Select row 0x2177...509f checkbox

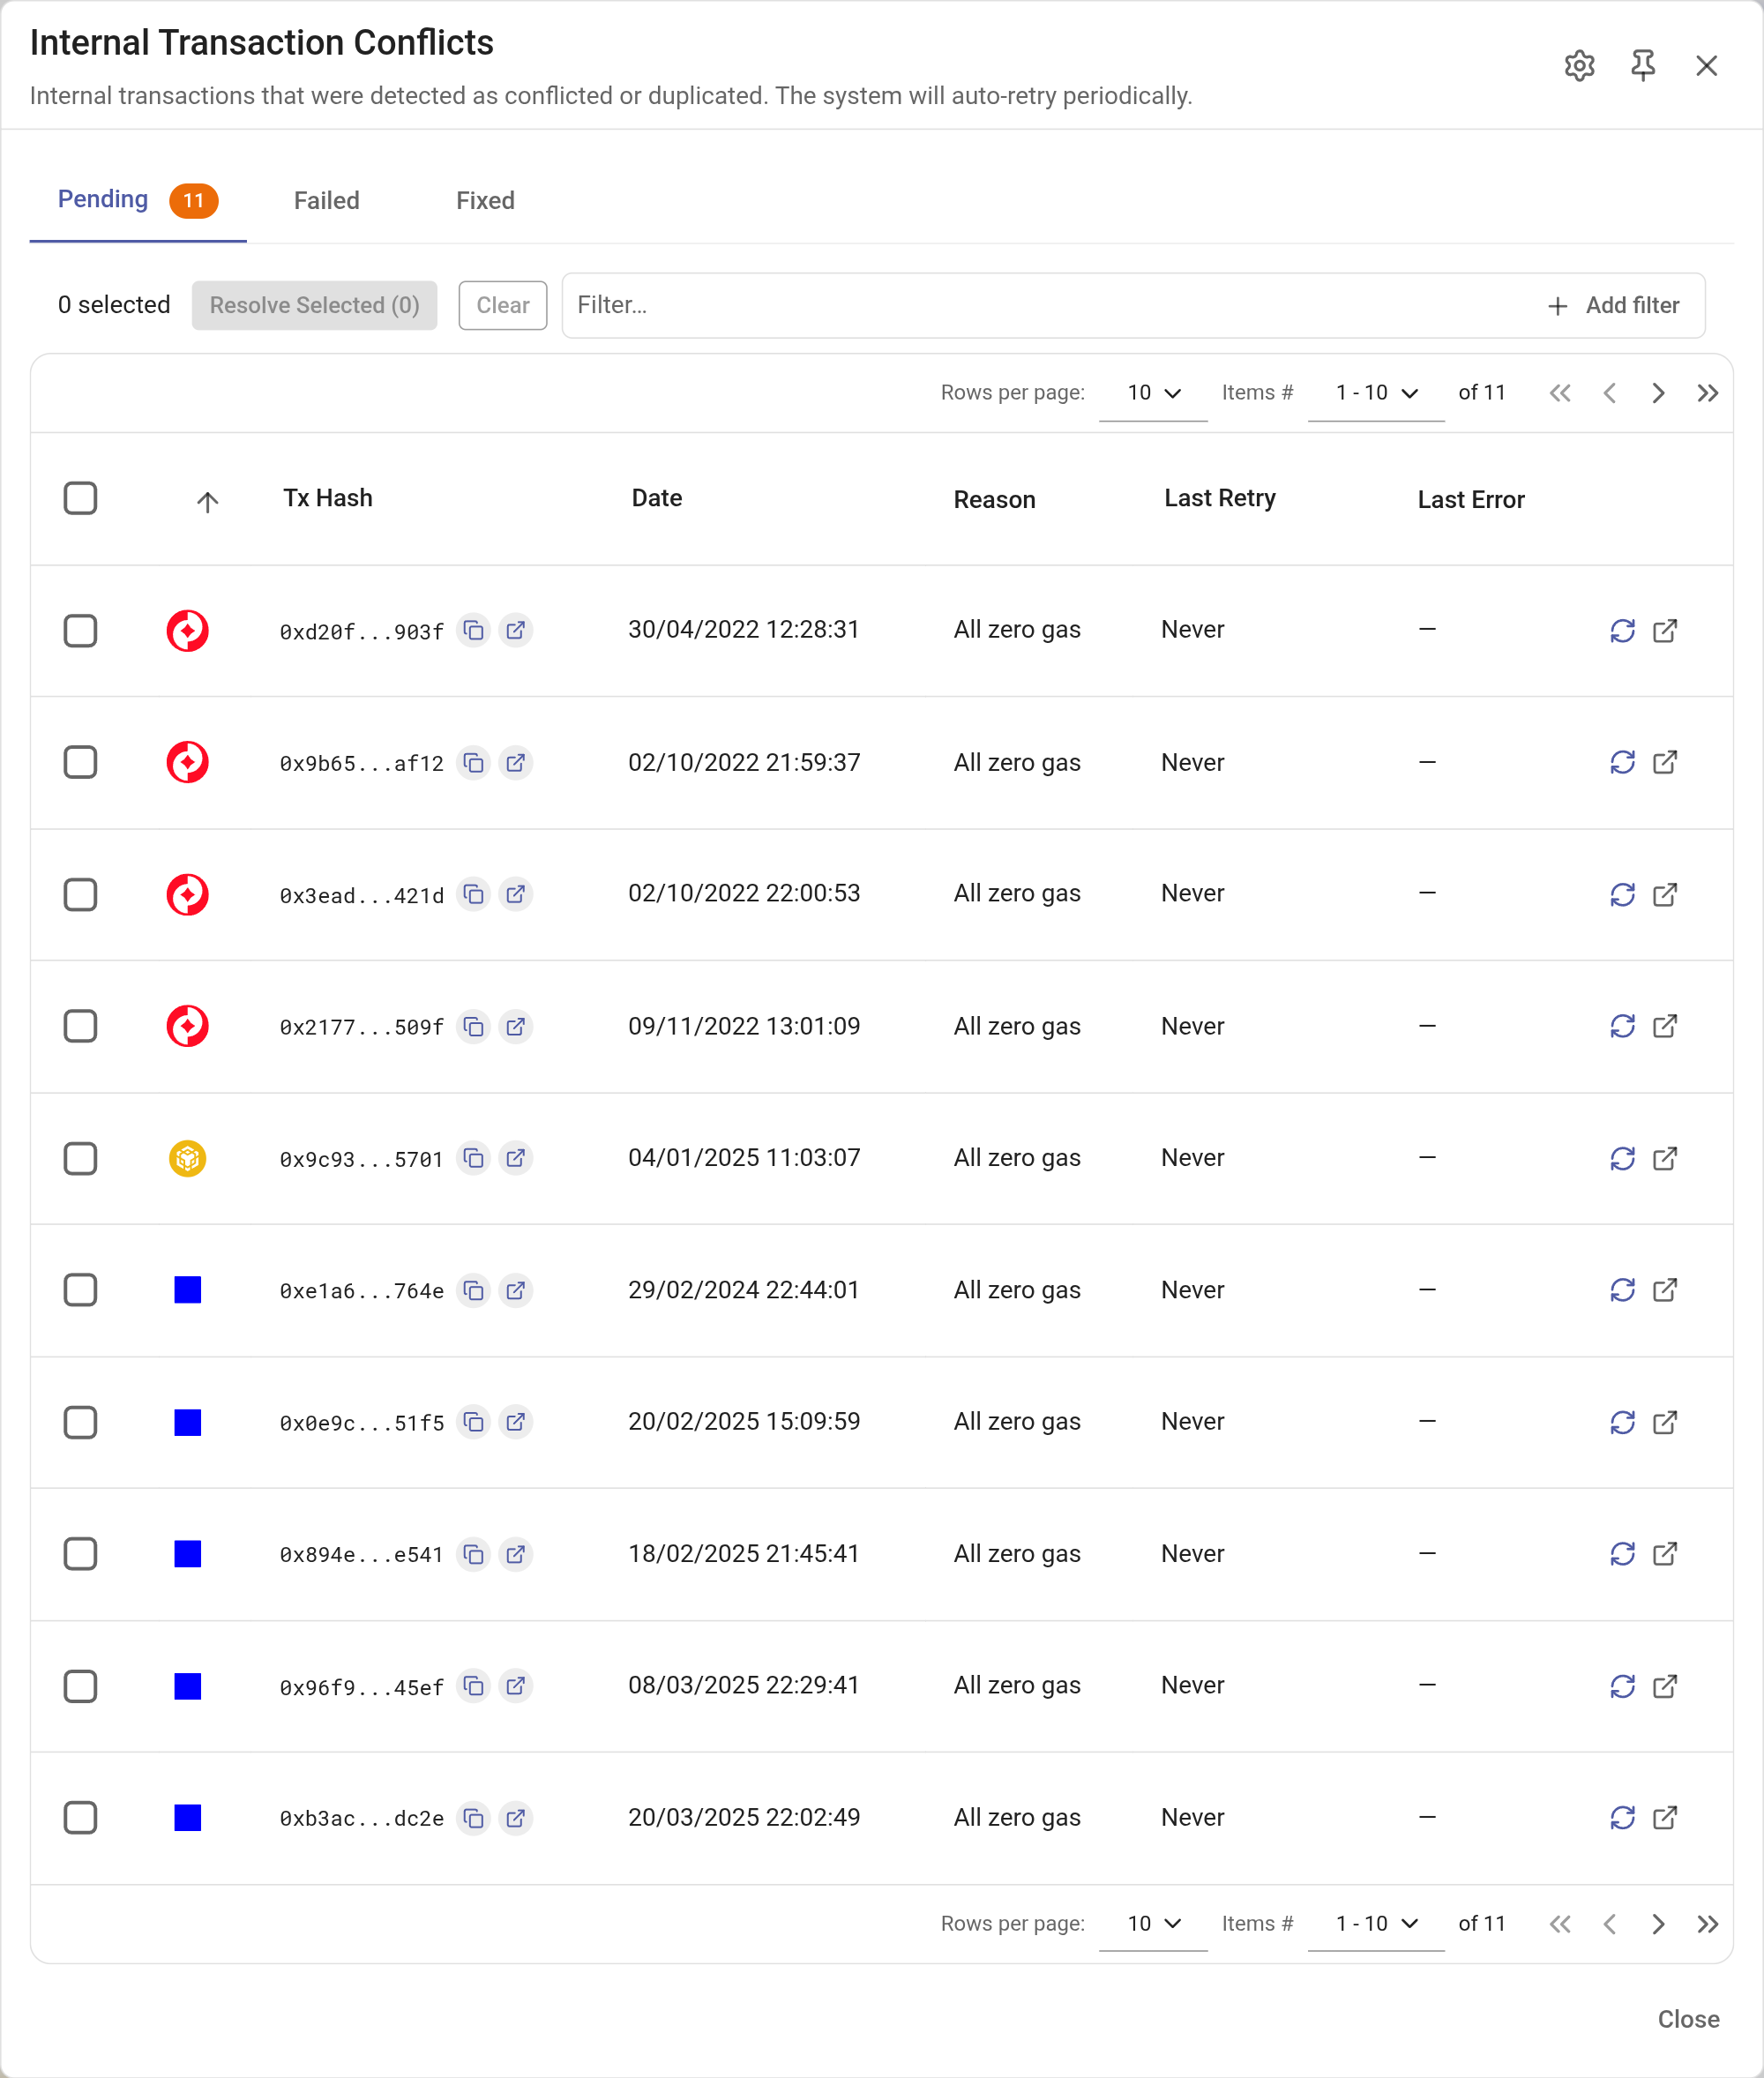click(80, 1026)
